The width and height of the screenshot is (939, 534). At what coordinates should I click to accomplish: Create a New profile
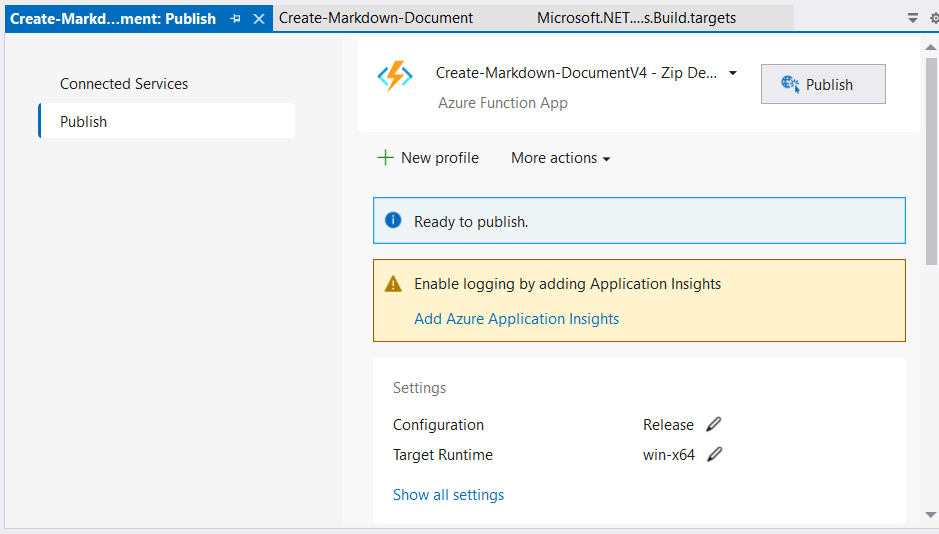tap(428, 158)
